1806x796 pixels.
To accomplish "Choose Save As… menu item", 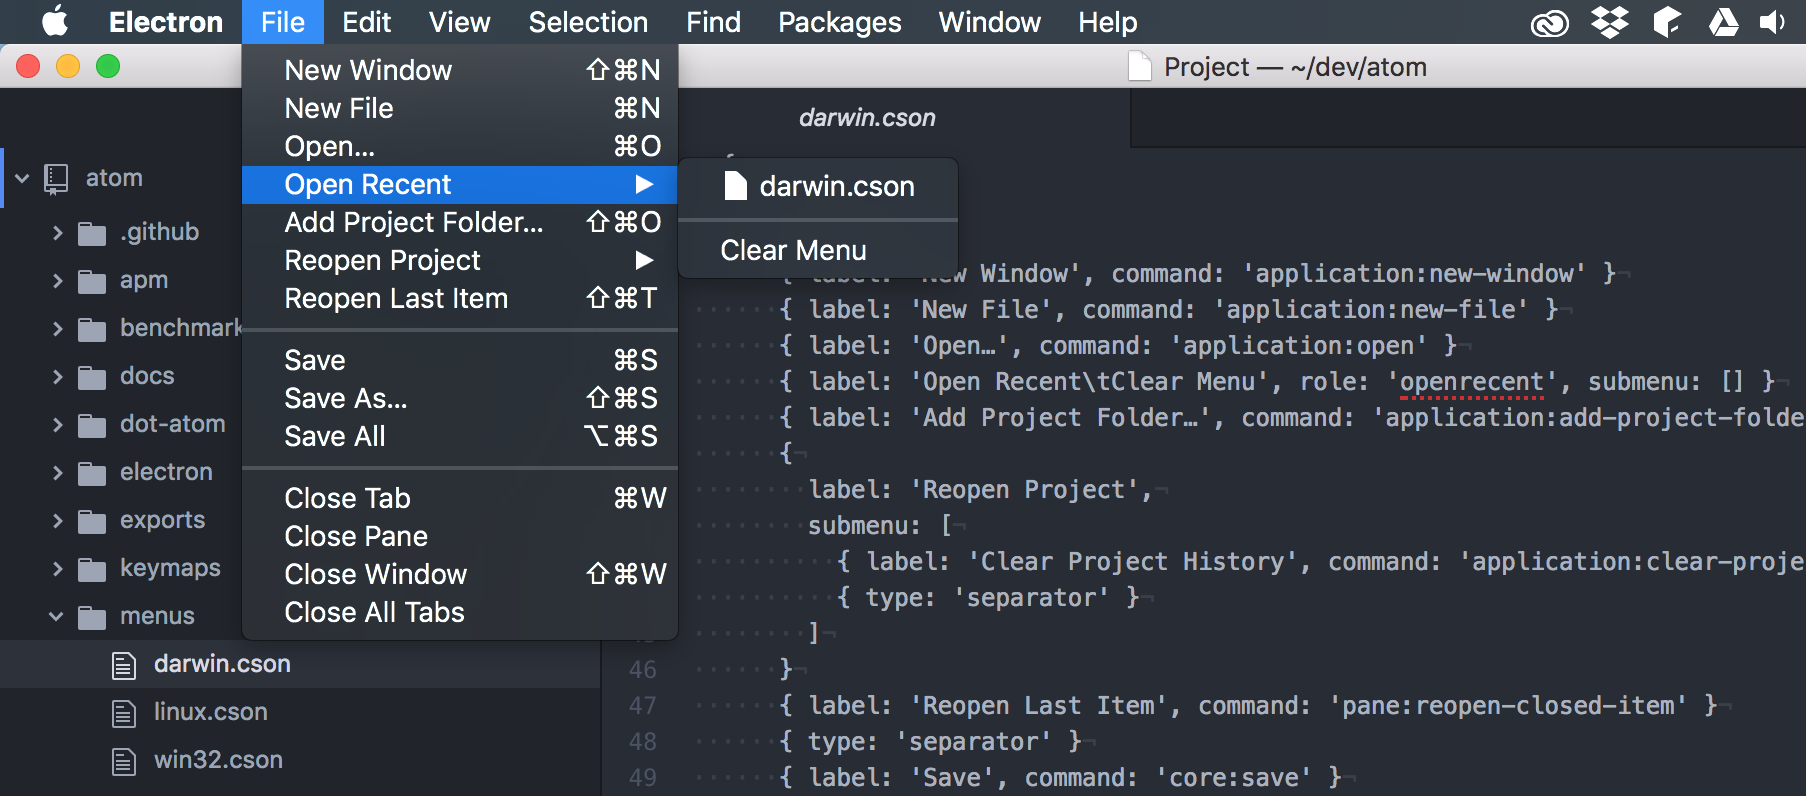I will pos(460,399).
